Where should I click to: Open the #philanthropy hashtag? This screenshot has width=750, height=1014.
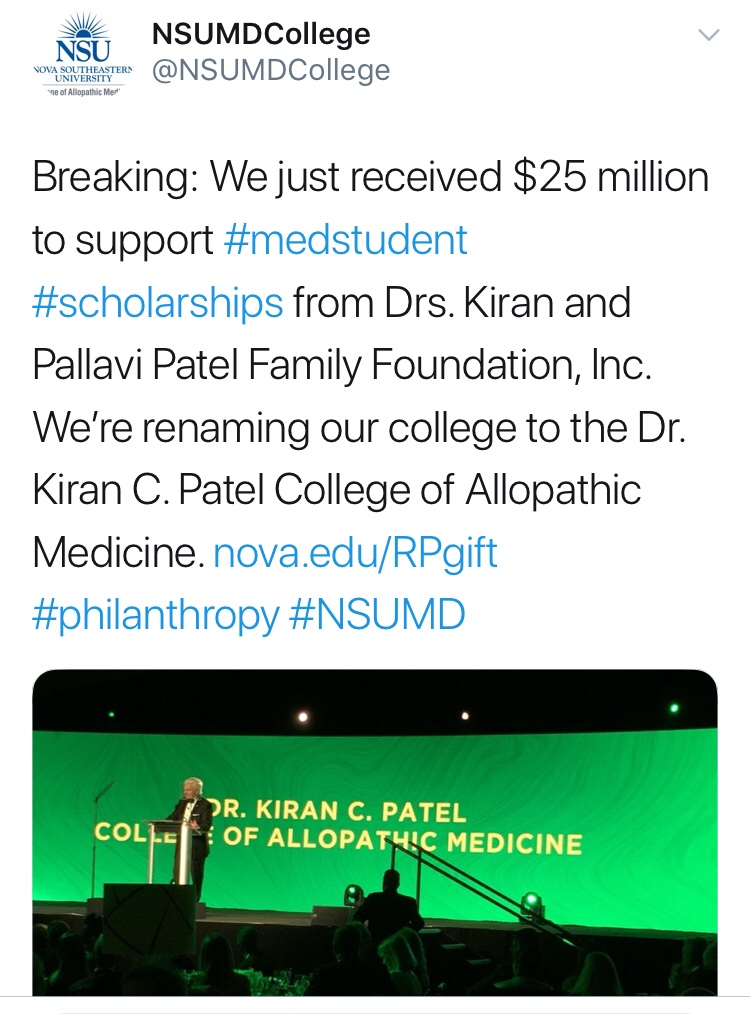[155, 615]
